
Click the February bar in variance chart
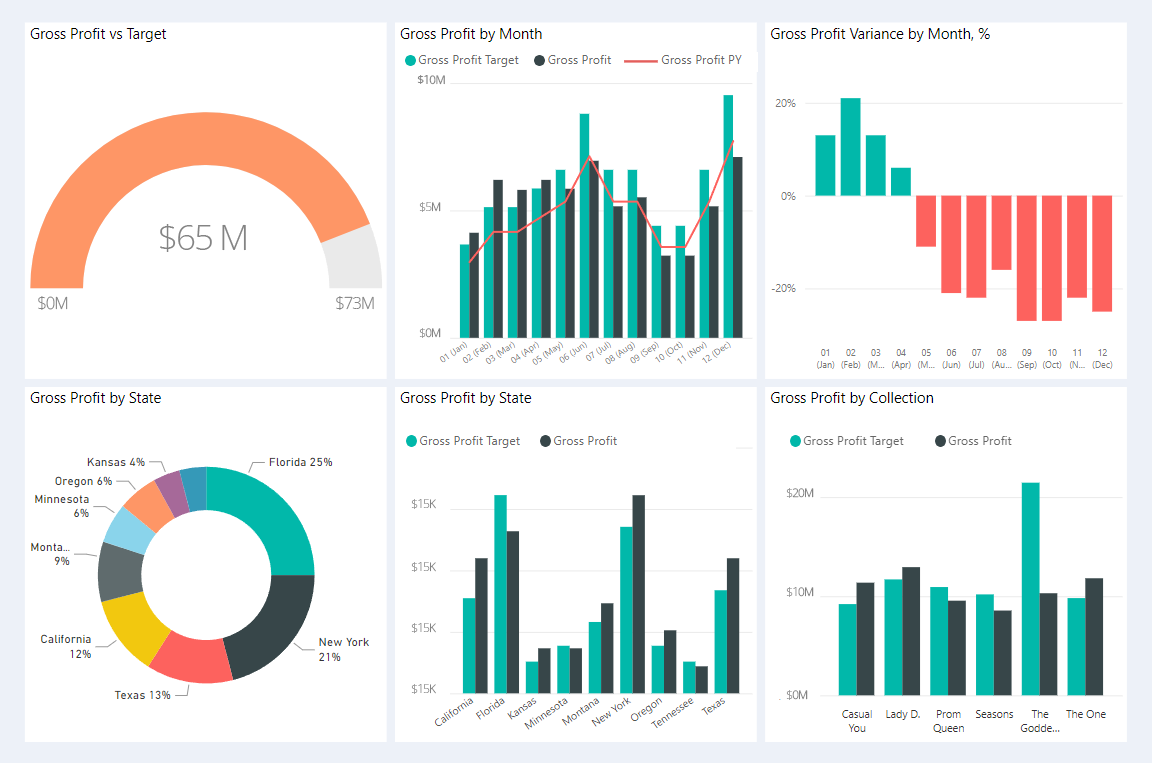(x=850, y=147)
